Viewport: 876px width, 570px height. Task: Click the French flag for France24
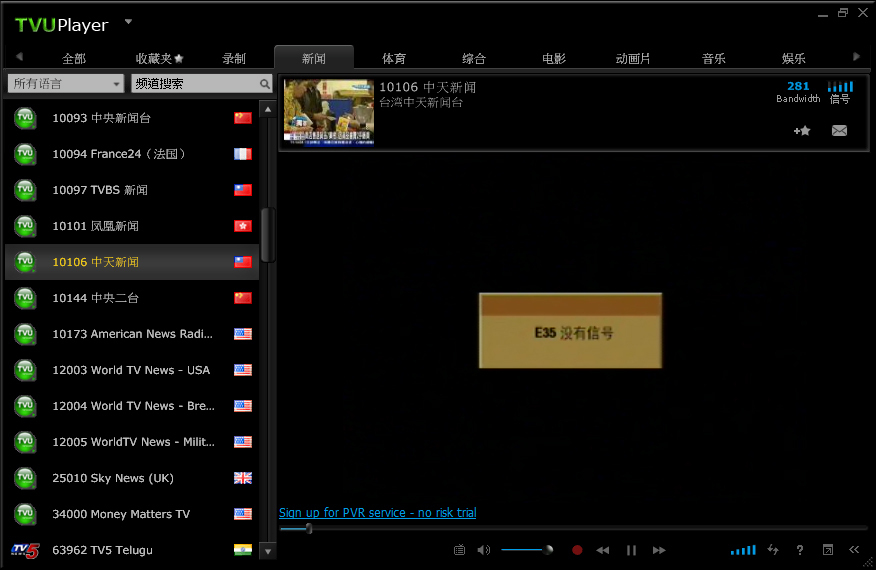242,154
